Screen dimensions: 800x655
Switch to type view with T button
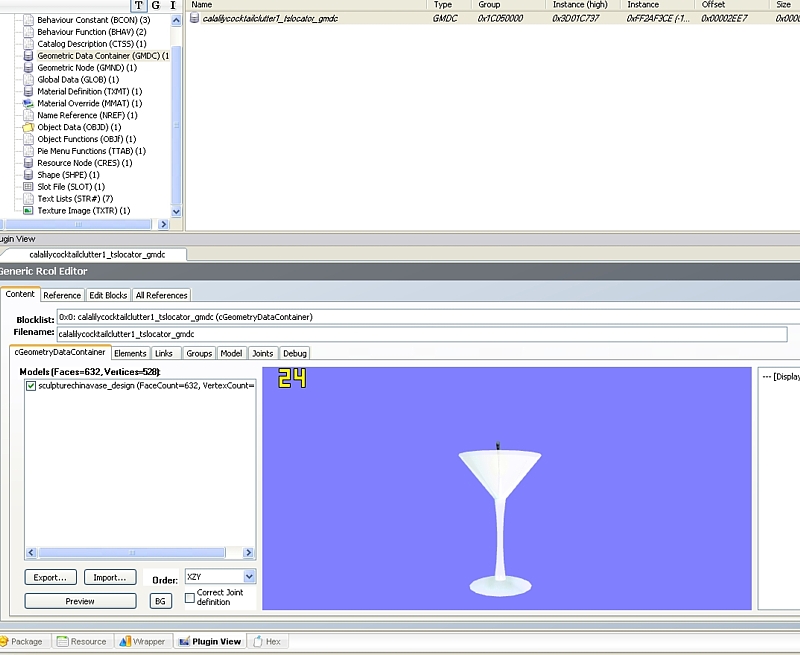[139, 5]
